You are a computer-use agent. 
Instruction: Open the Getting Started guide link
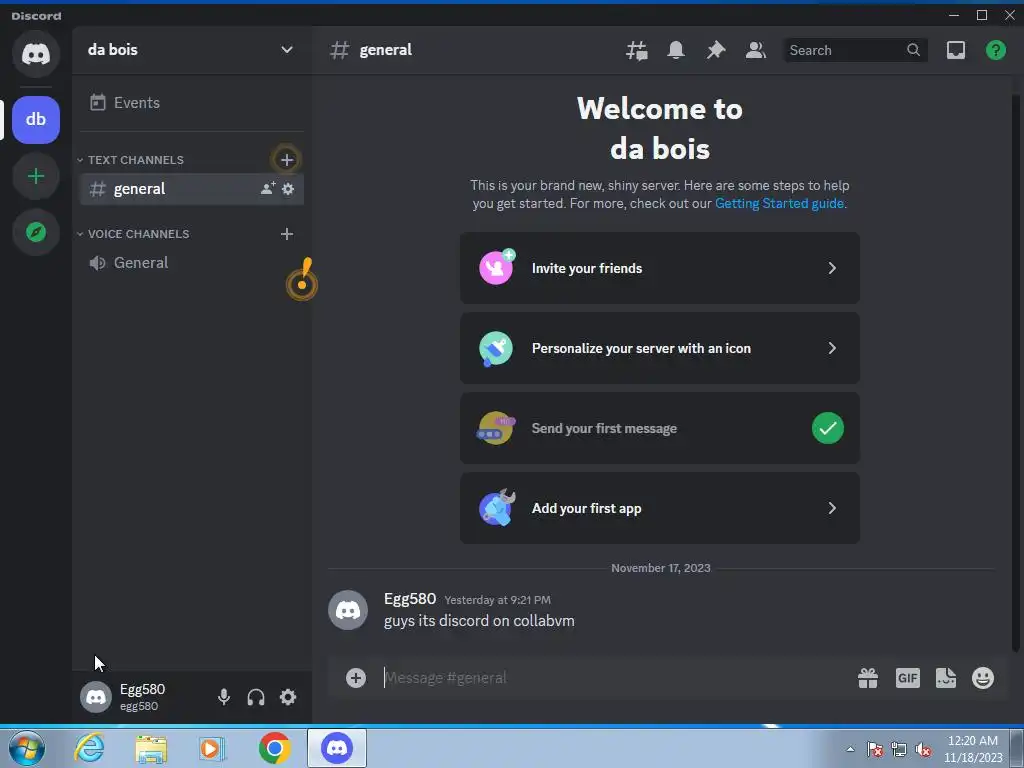point(779,203)
